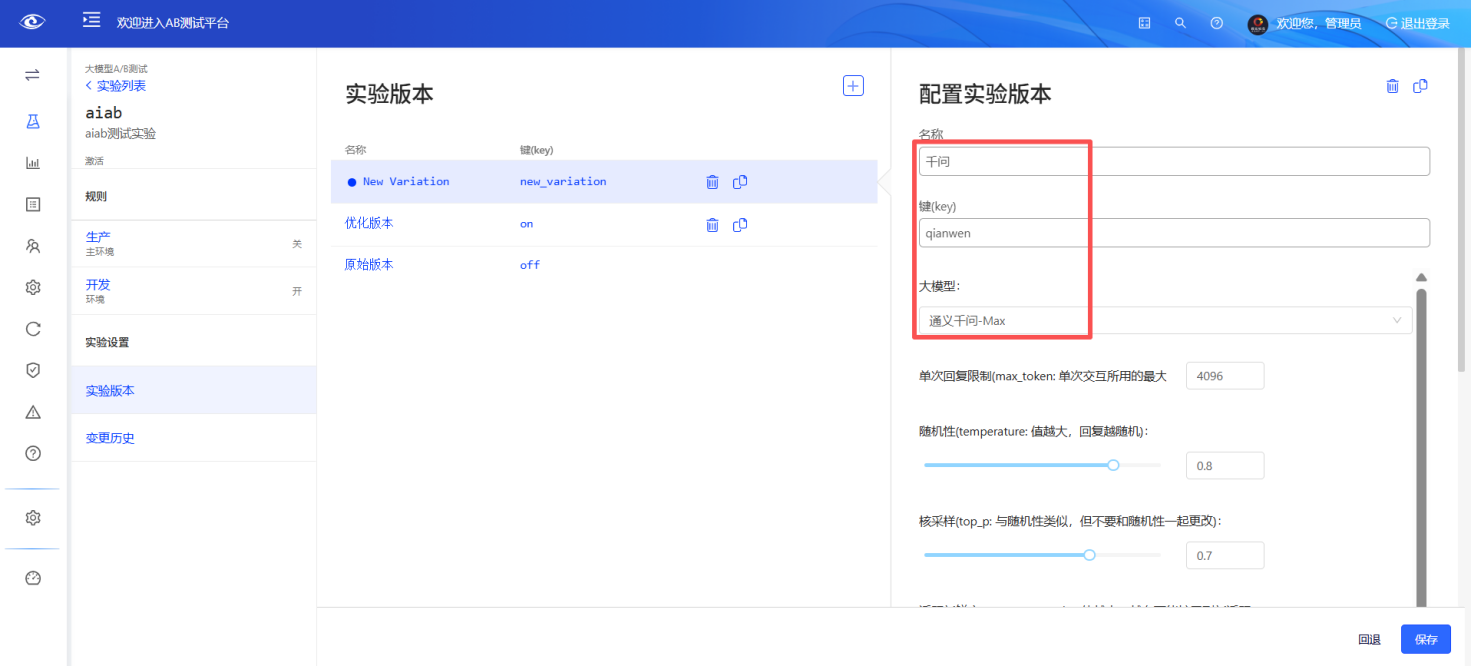Click the apps grid icon in top bar
1471x666 pixels.
coord(1144,22)
